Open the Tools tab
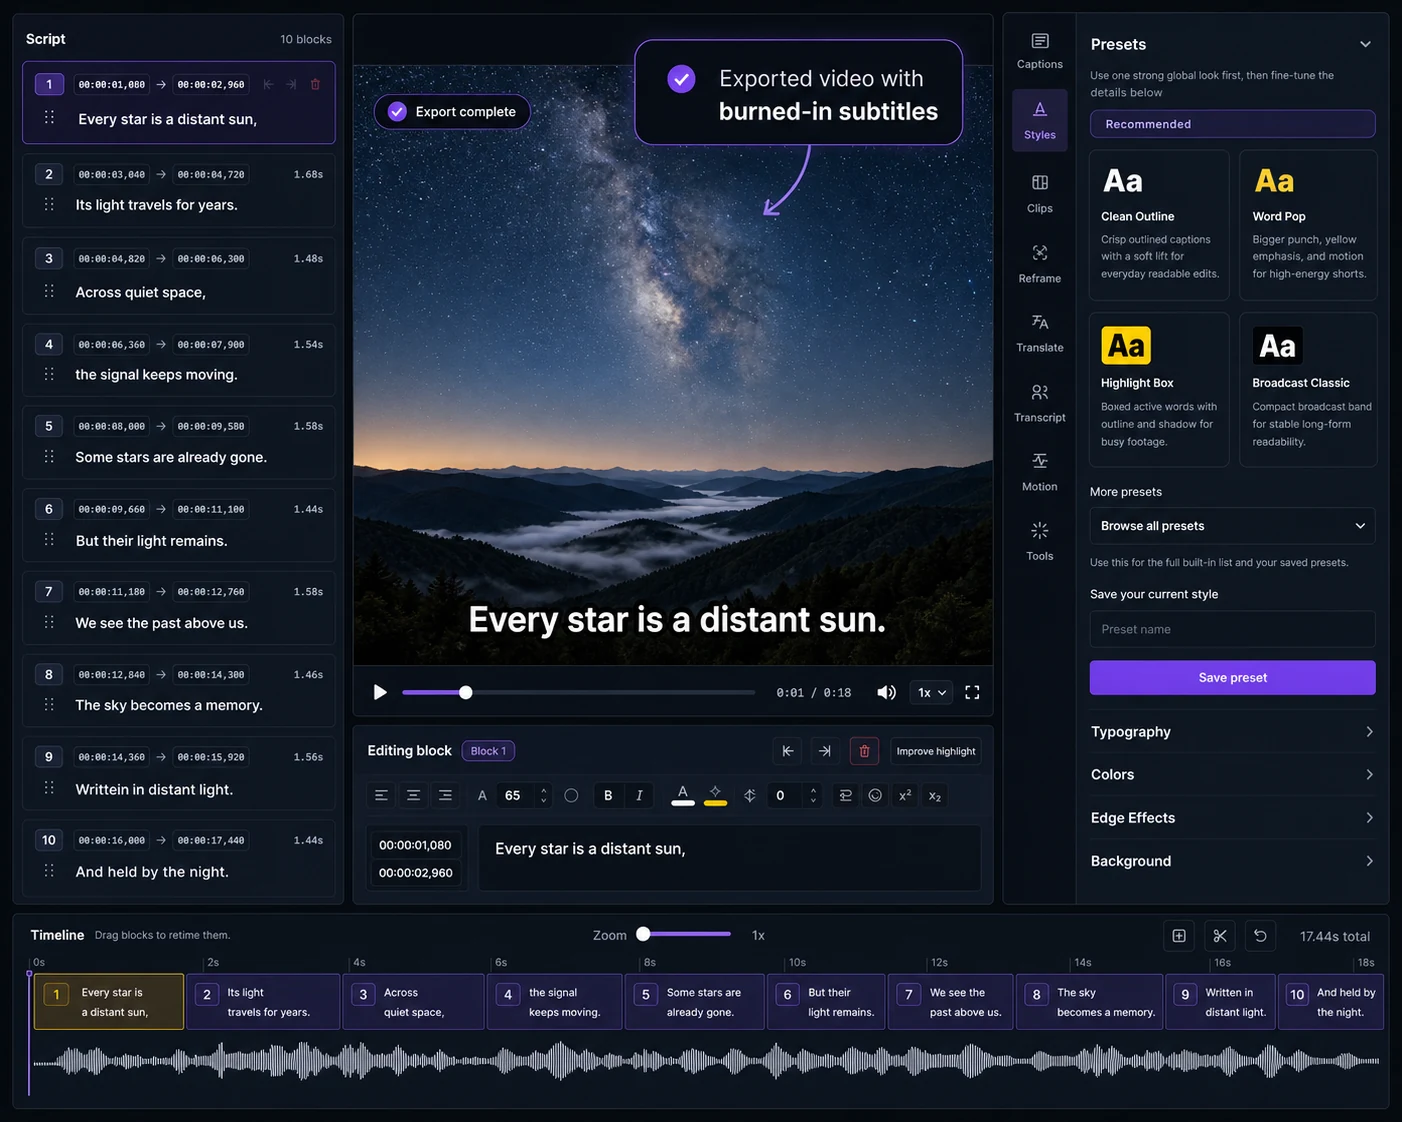The width and height of the screenshot is (1402, 1122). [x=1040, y=541]
